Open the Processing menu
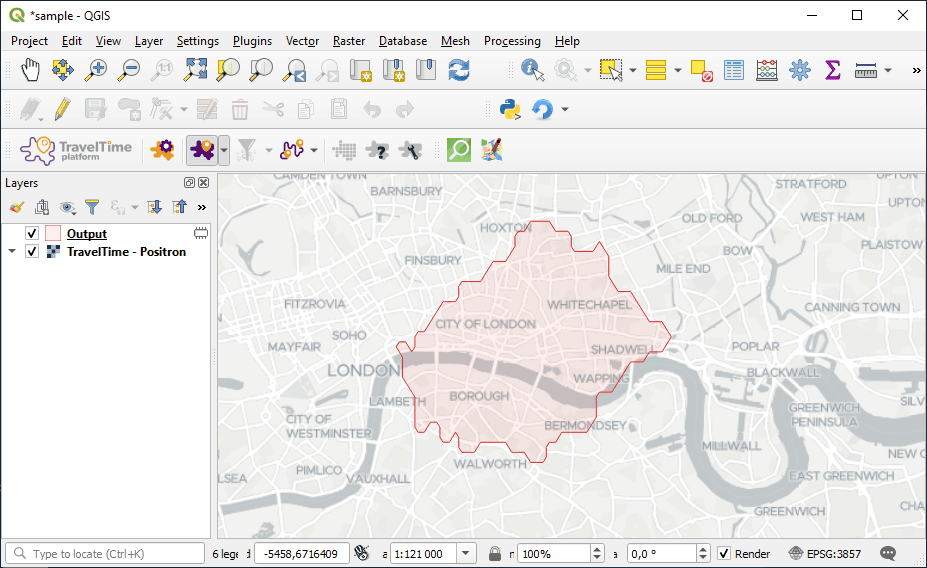The image size is (927, 568). [x=512, y=41]
